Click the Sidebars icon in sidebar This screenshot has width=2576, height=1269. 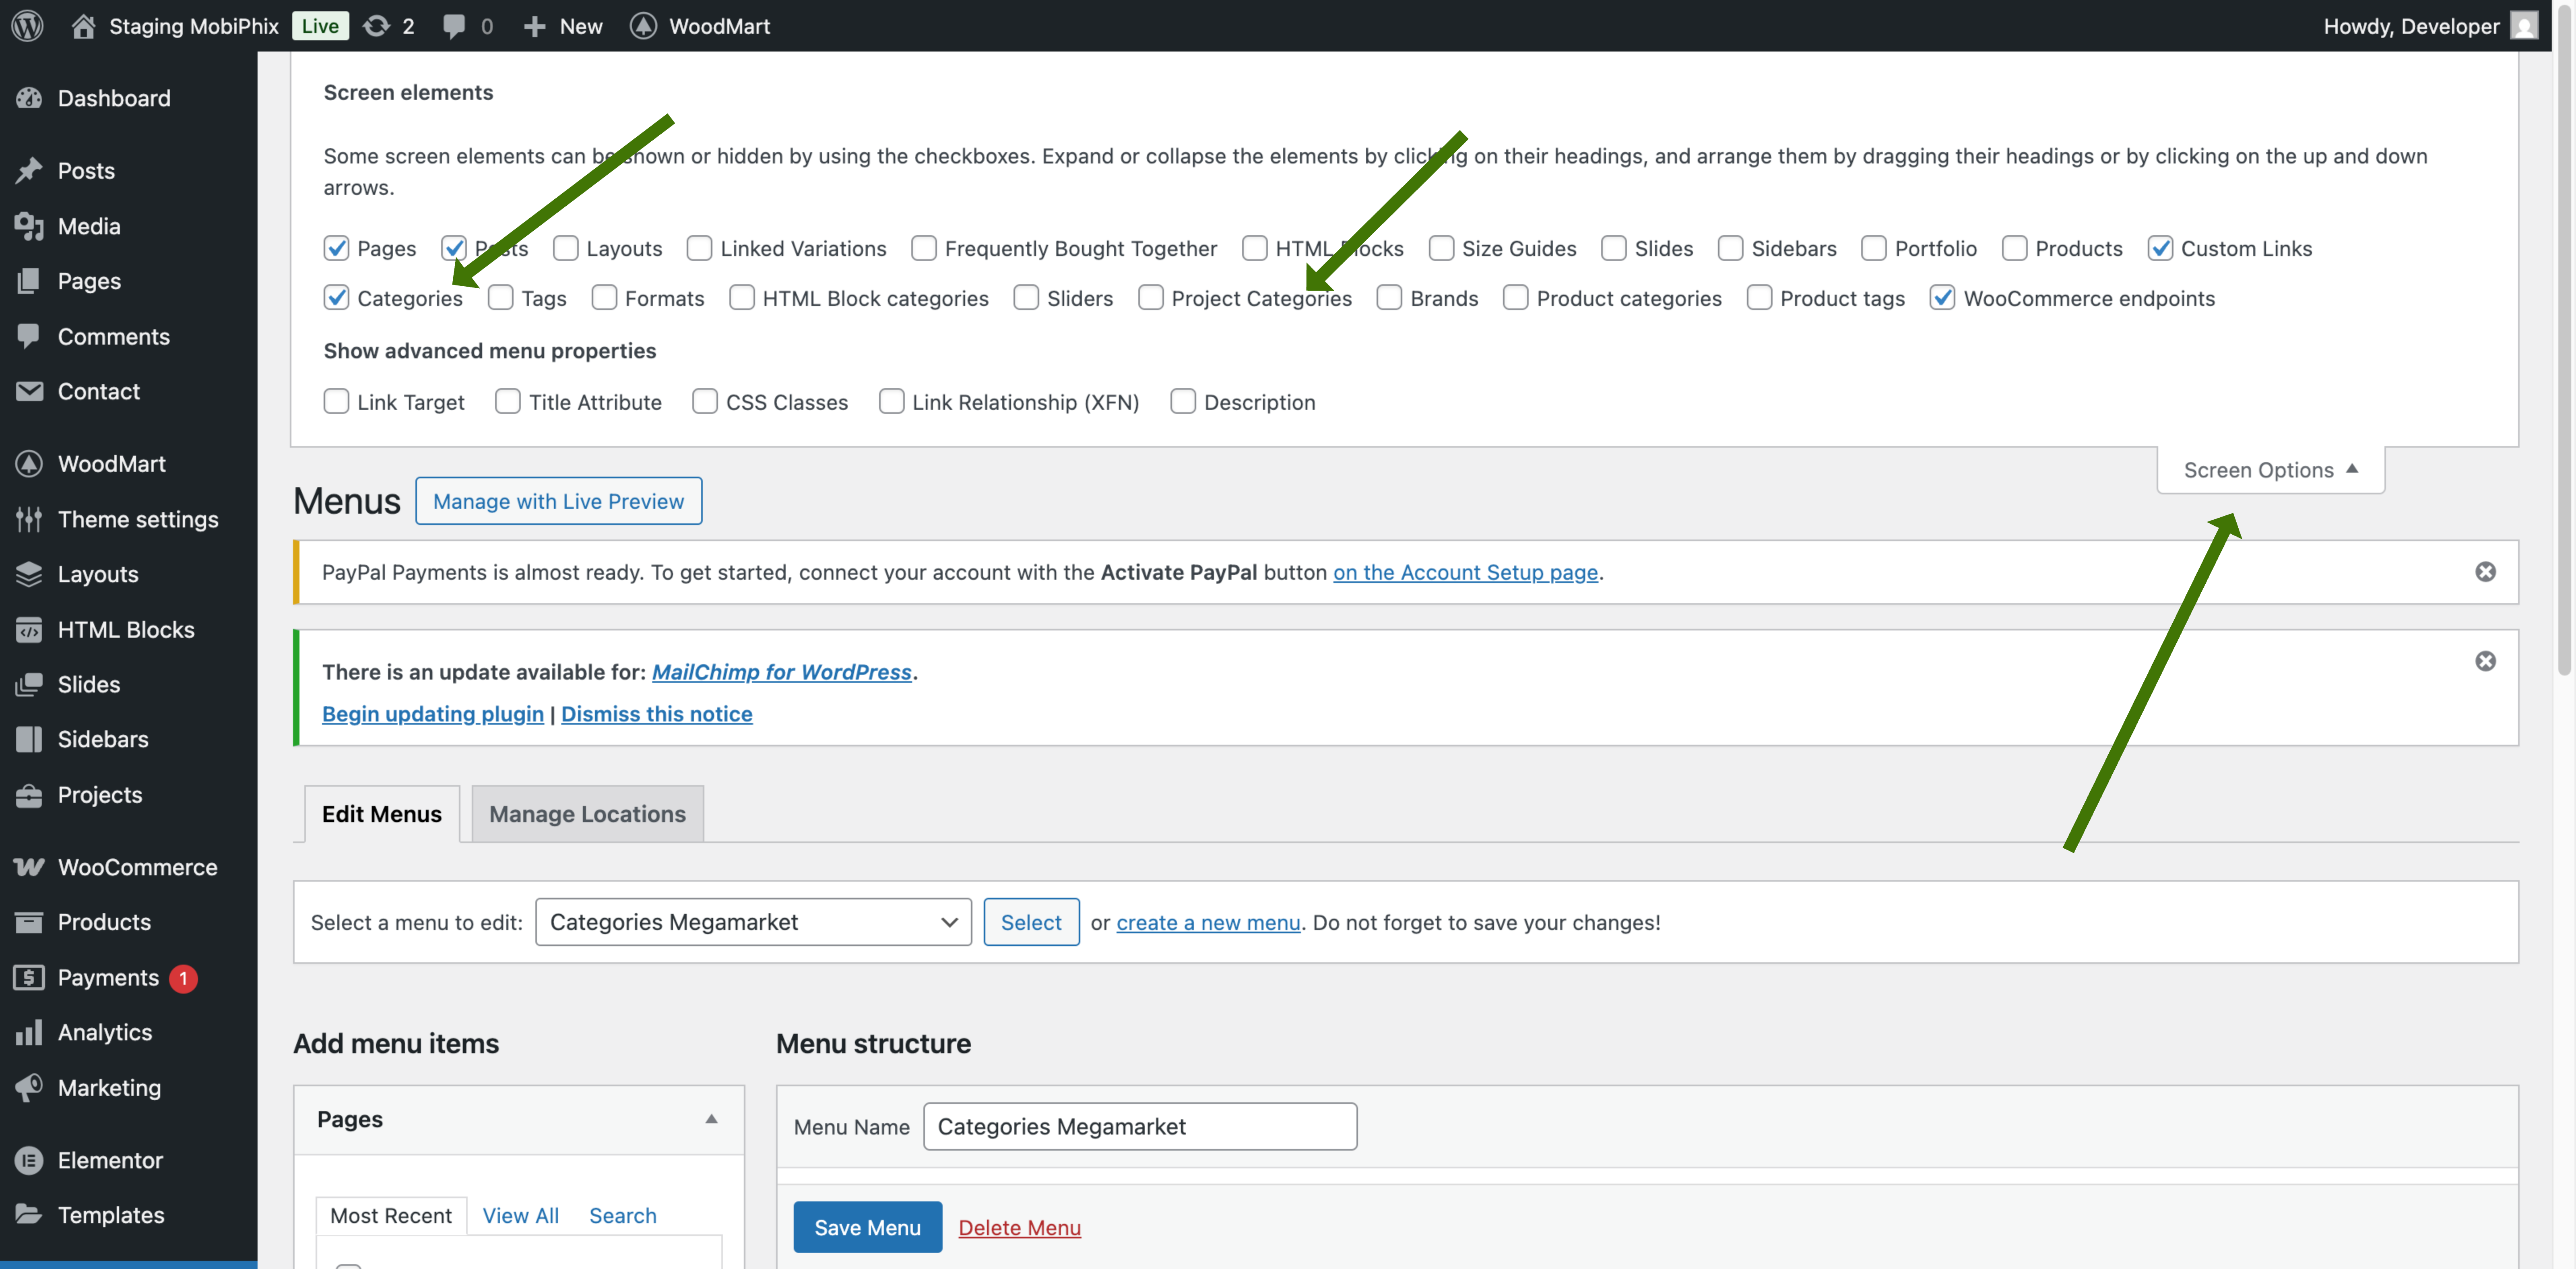pos(29,739)
